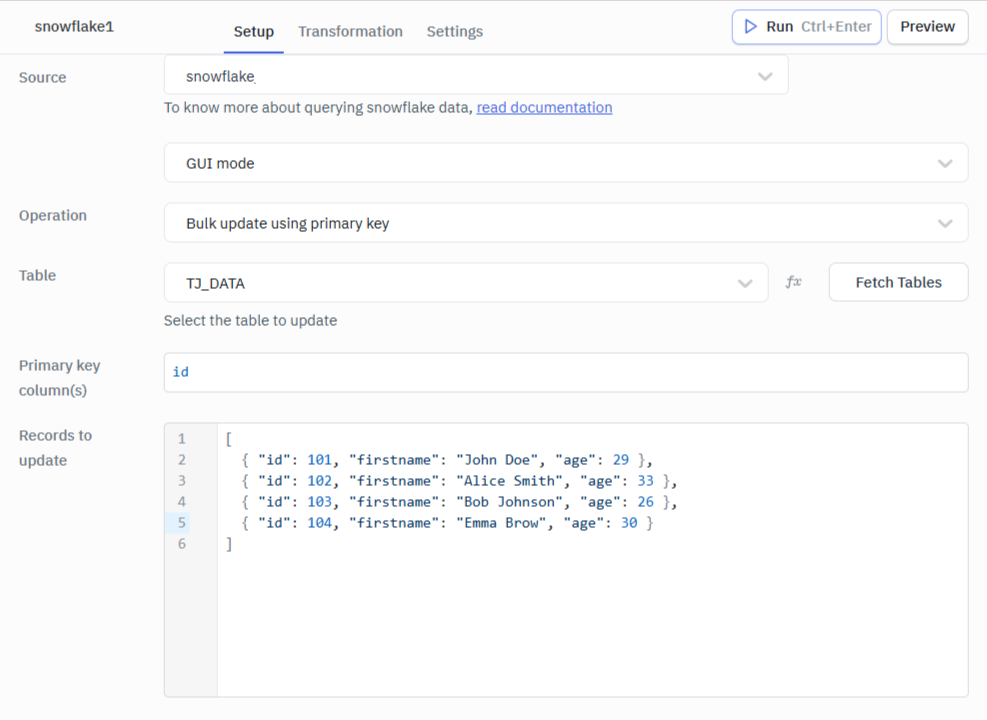This screenshot has height=720, width=987.
Task: Click the age value 26 in the editor
Action: (645, 502)
